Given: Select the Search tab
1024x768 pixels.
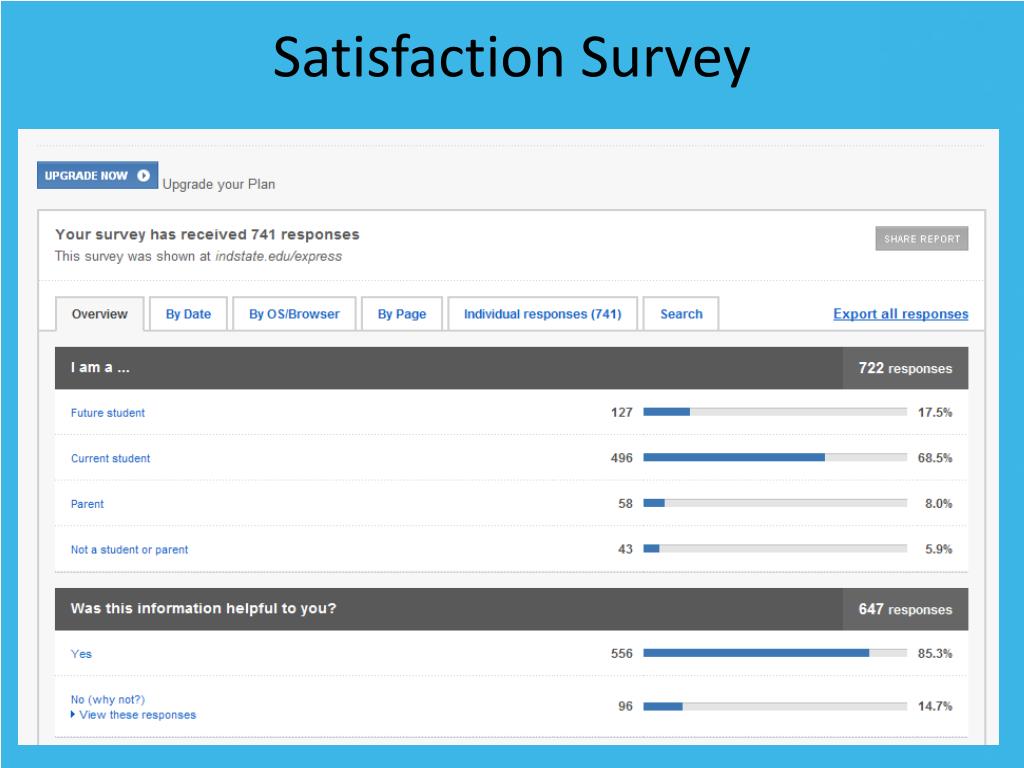Looking at the screenshot, I should 681,314.
